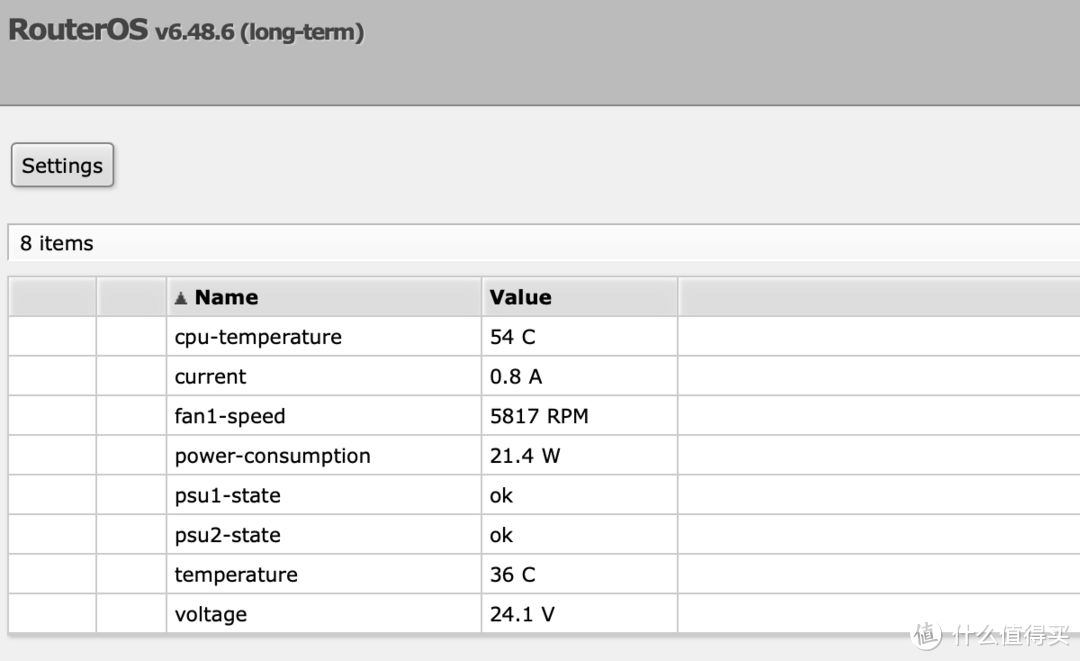Click the 5817 RPM value
1080x661 pixels.
pos(539,416)
